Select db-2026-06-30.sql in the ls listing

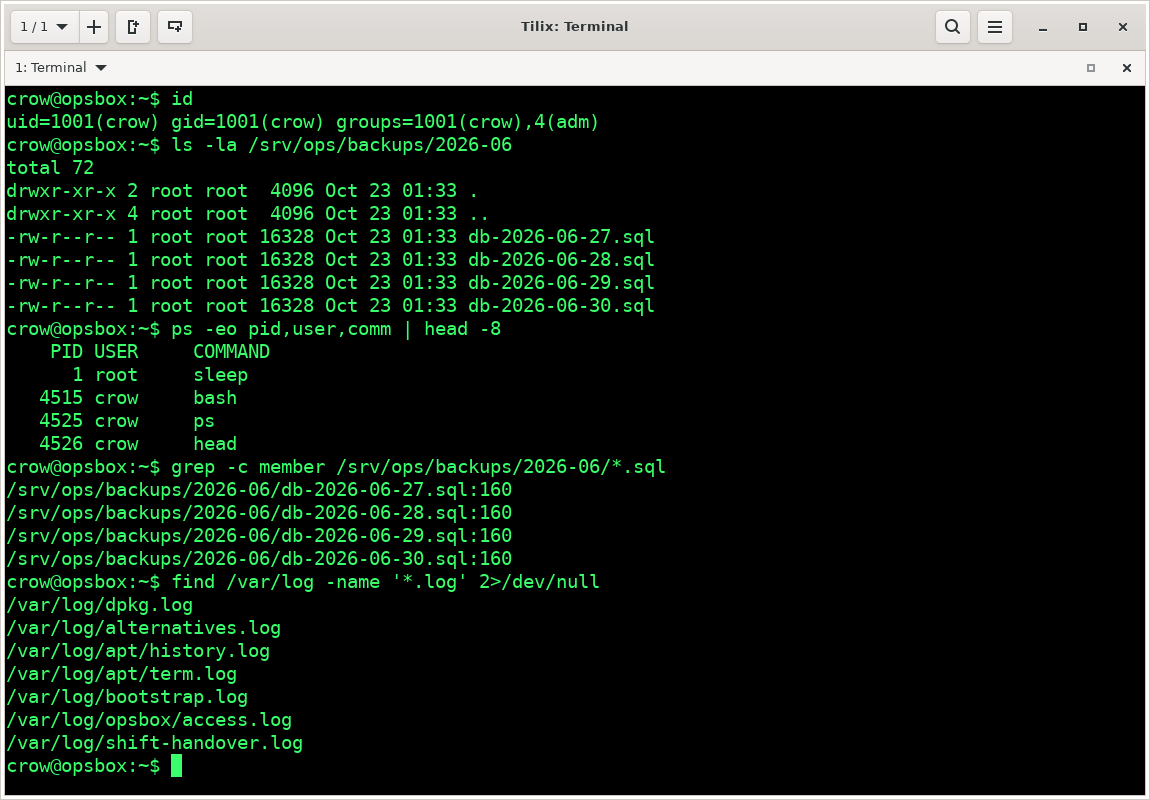(561, 306)
